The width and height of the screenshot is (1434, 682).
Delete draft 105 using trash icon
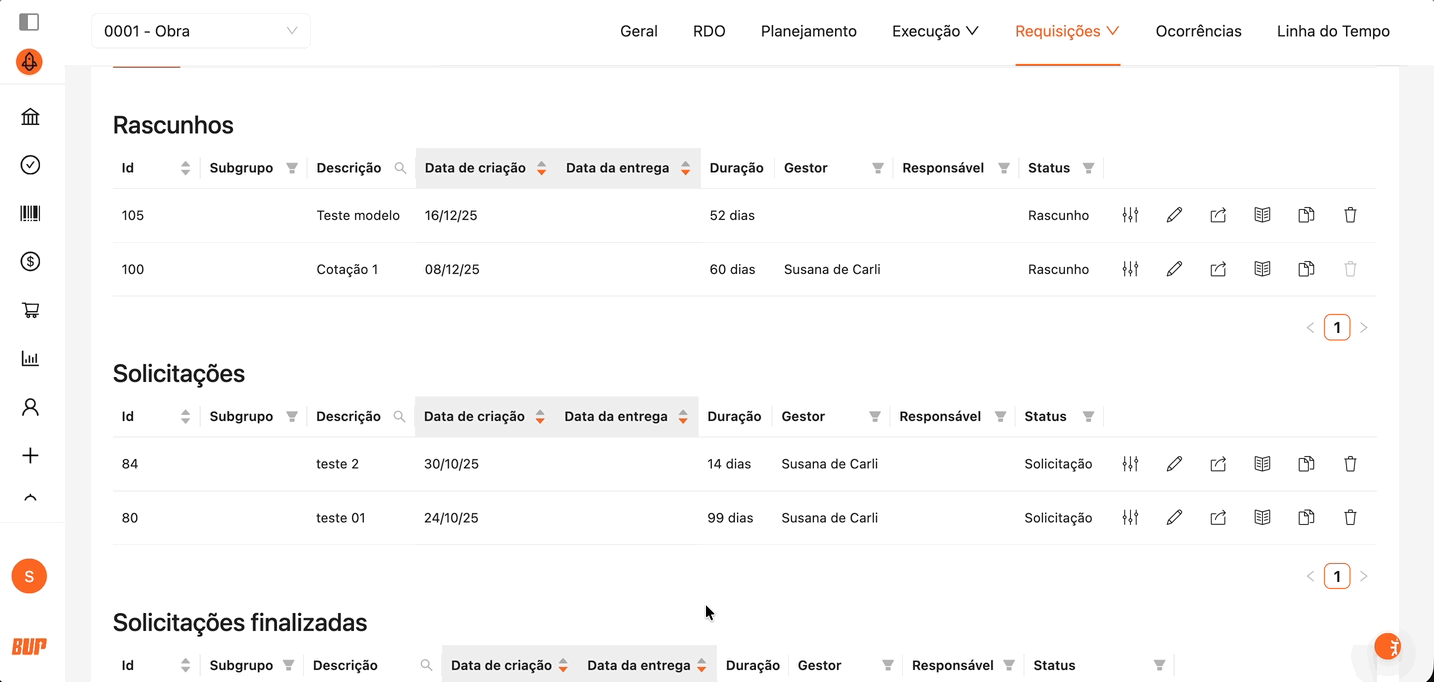click(1350, 215)
